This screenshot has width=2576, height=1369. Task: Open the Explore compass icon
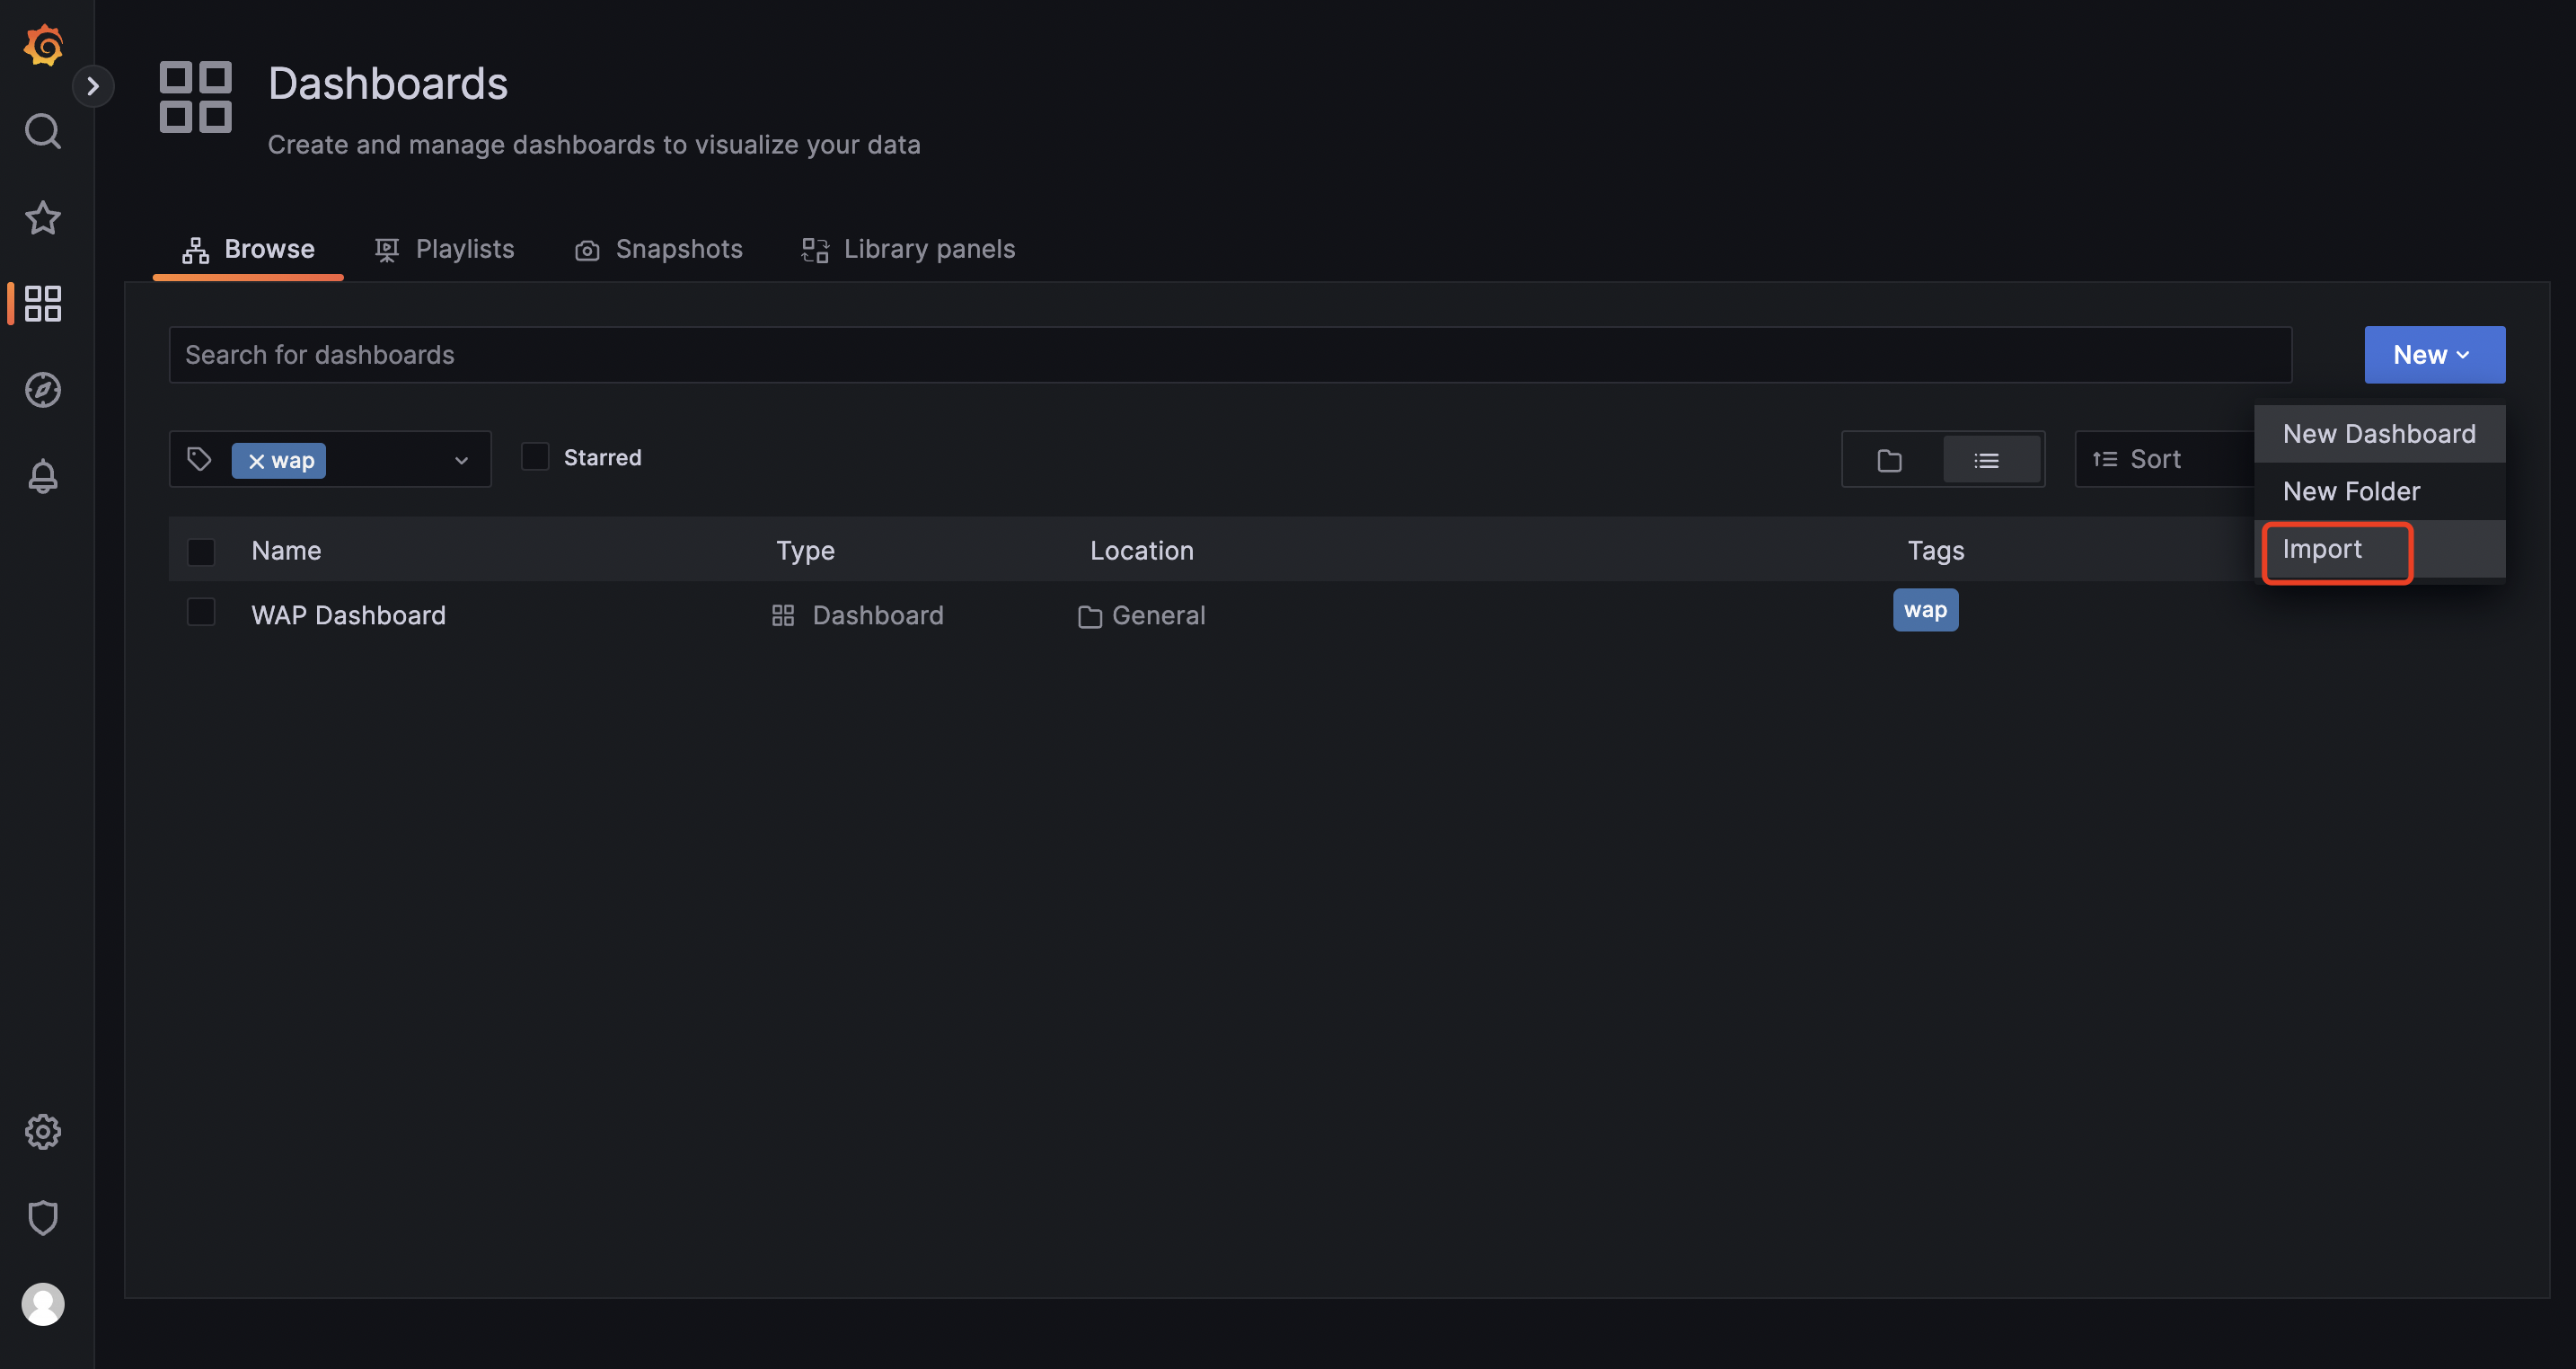[43, 390]
